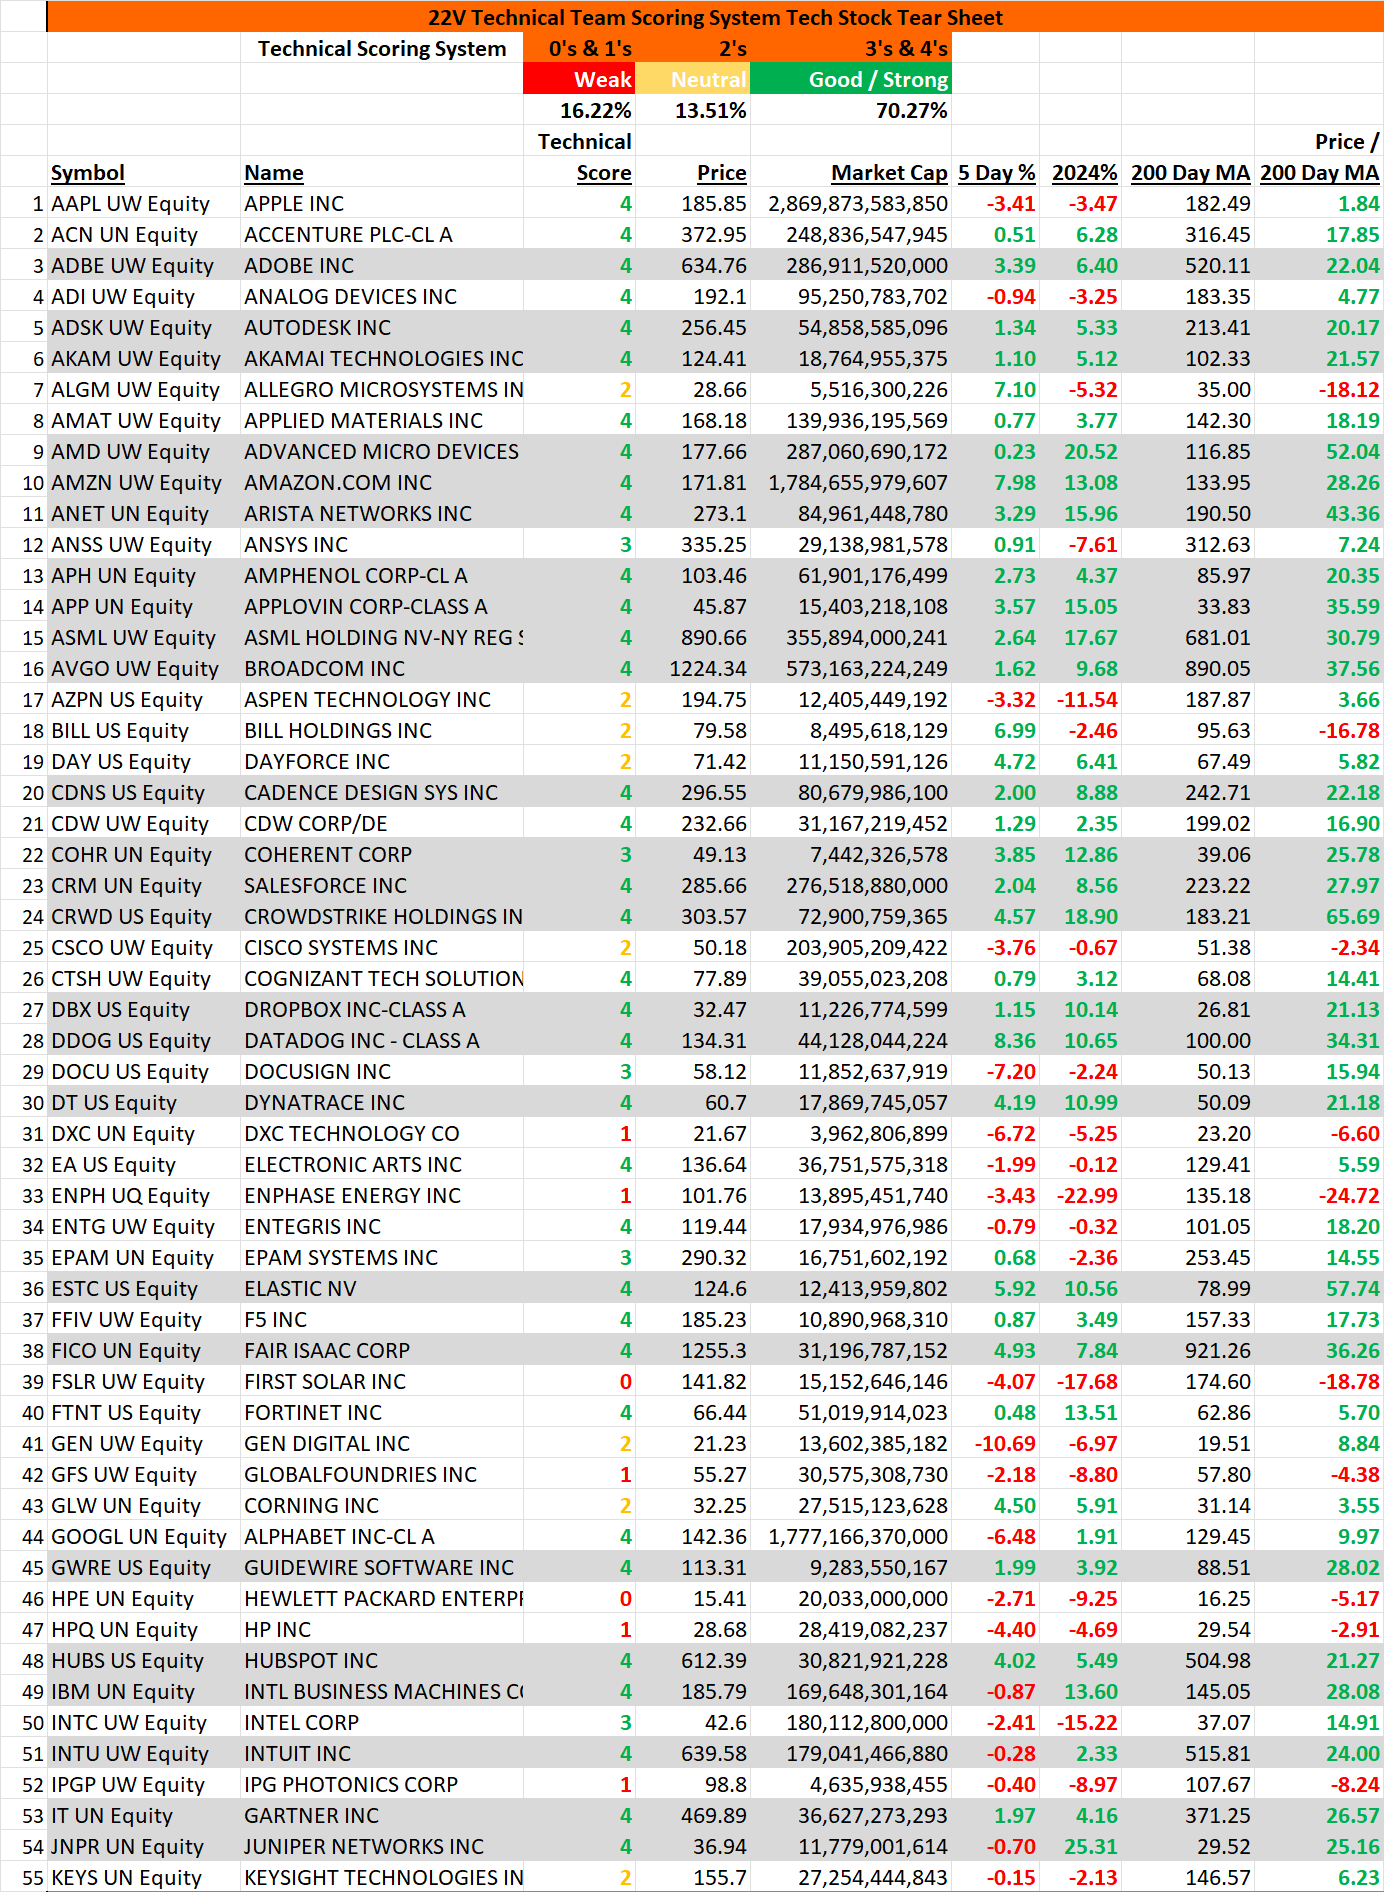
Task: Click the yellow Neutral legend cell
Action: [692, 79]
